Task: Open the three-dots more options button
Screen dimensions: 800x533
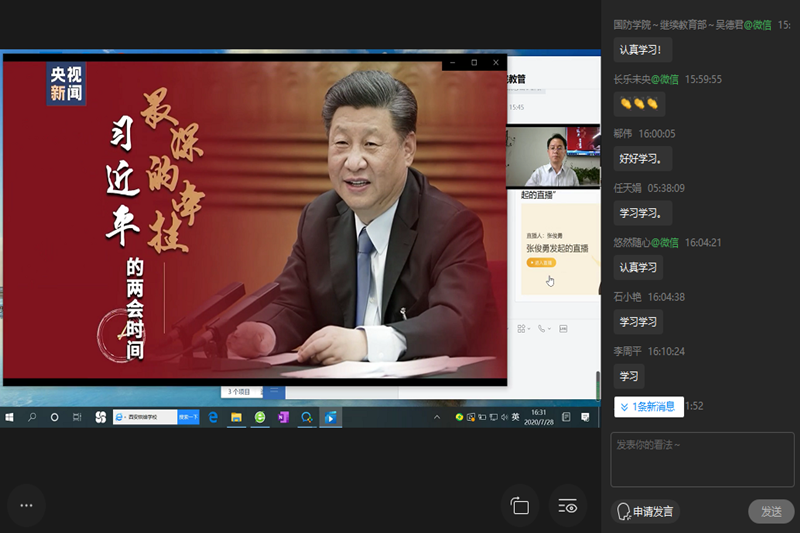Action: pyautogui.click(x=27, y=506)
